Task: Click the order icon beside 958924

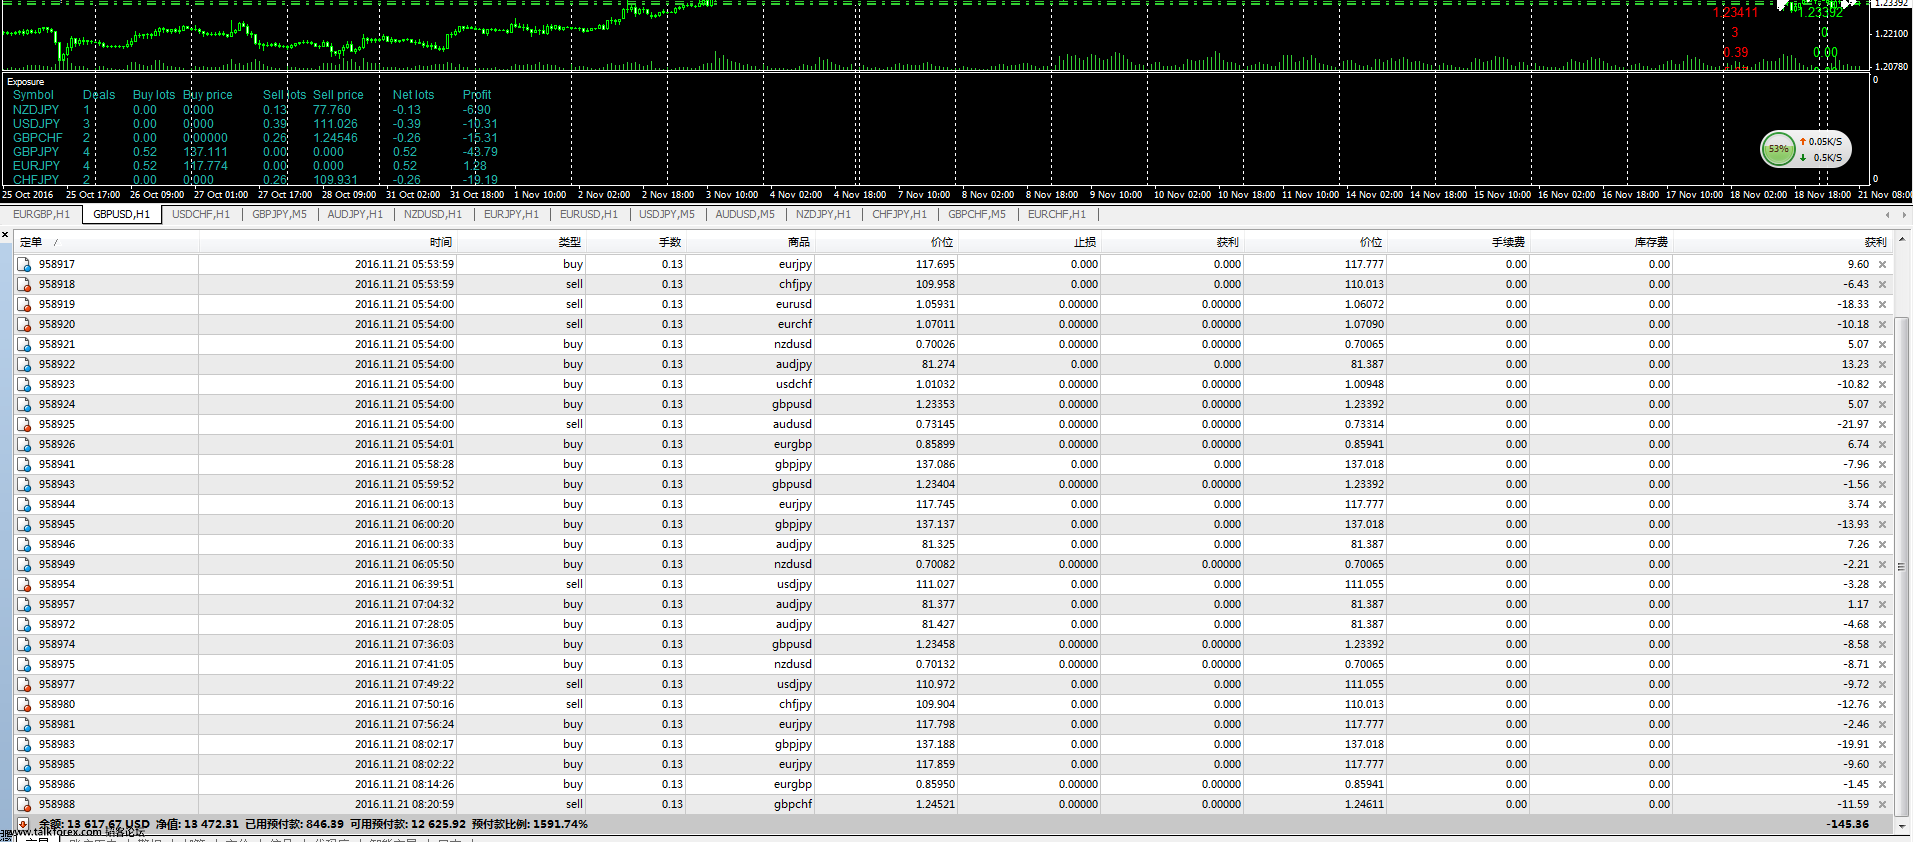Action: [23, 404]
